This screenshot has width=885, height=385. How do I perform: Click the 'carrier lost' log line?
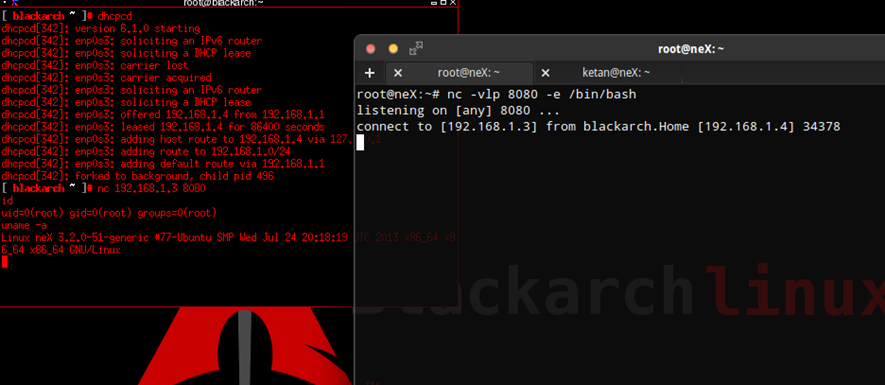[x=95, y=65]
